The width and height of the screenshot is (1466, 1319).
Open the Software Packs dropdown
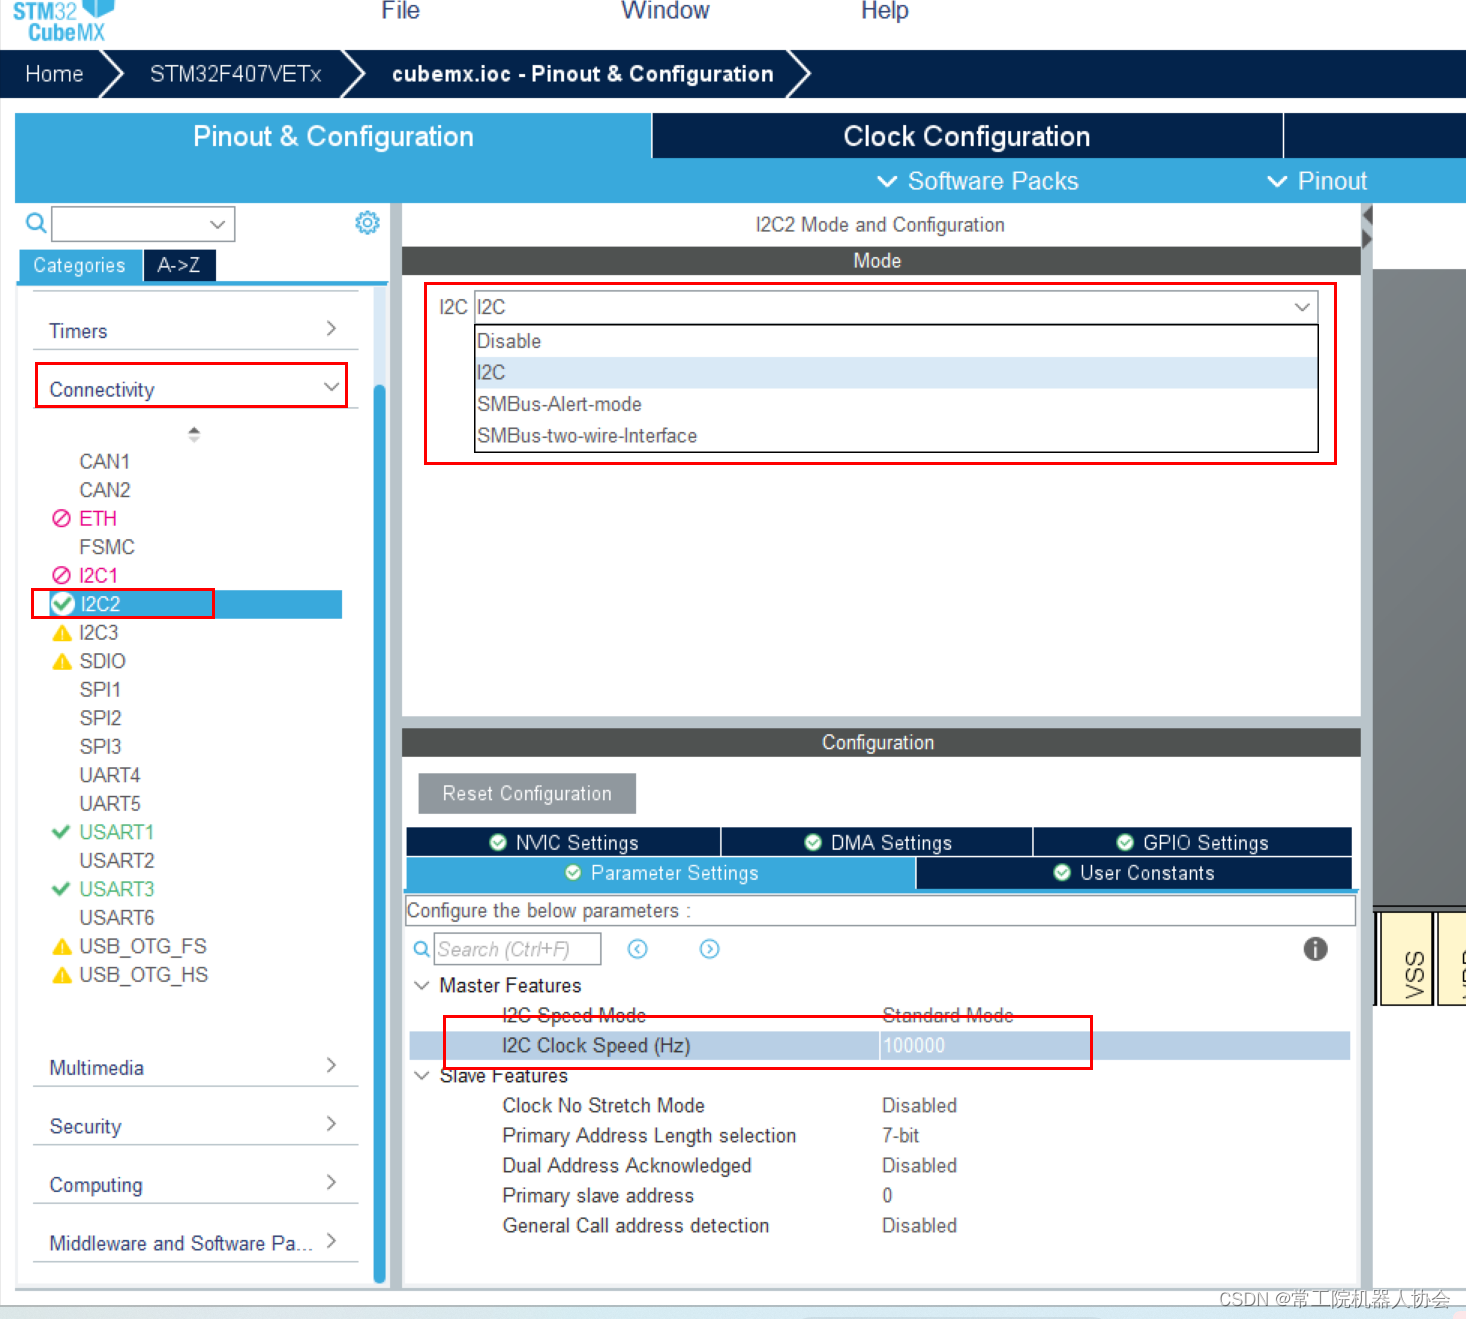[978, 181]
